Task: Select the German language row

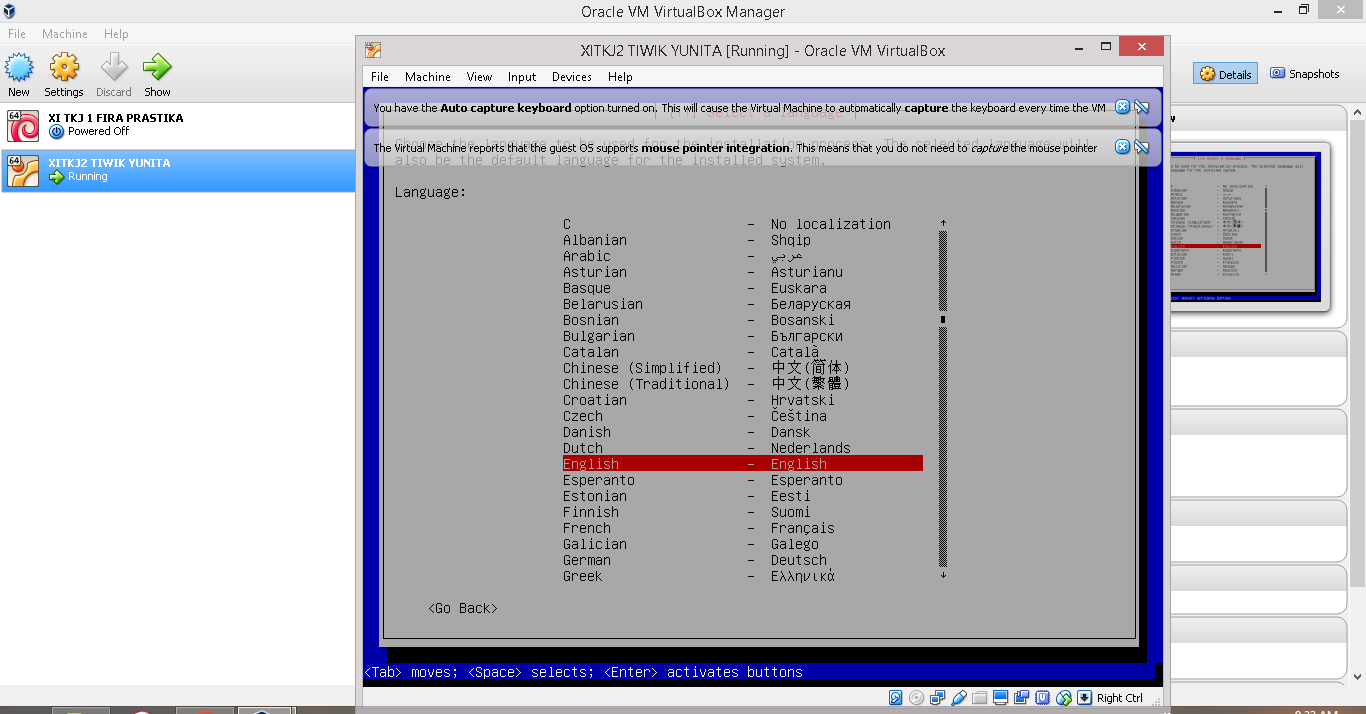Action: click(743, 560)
